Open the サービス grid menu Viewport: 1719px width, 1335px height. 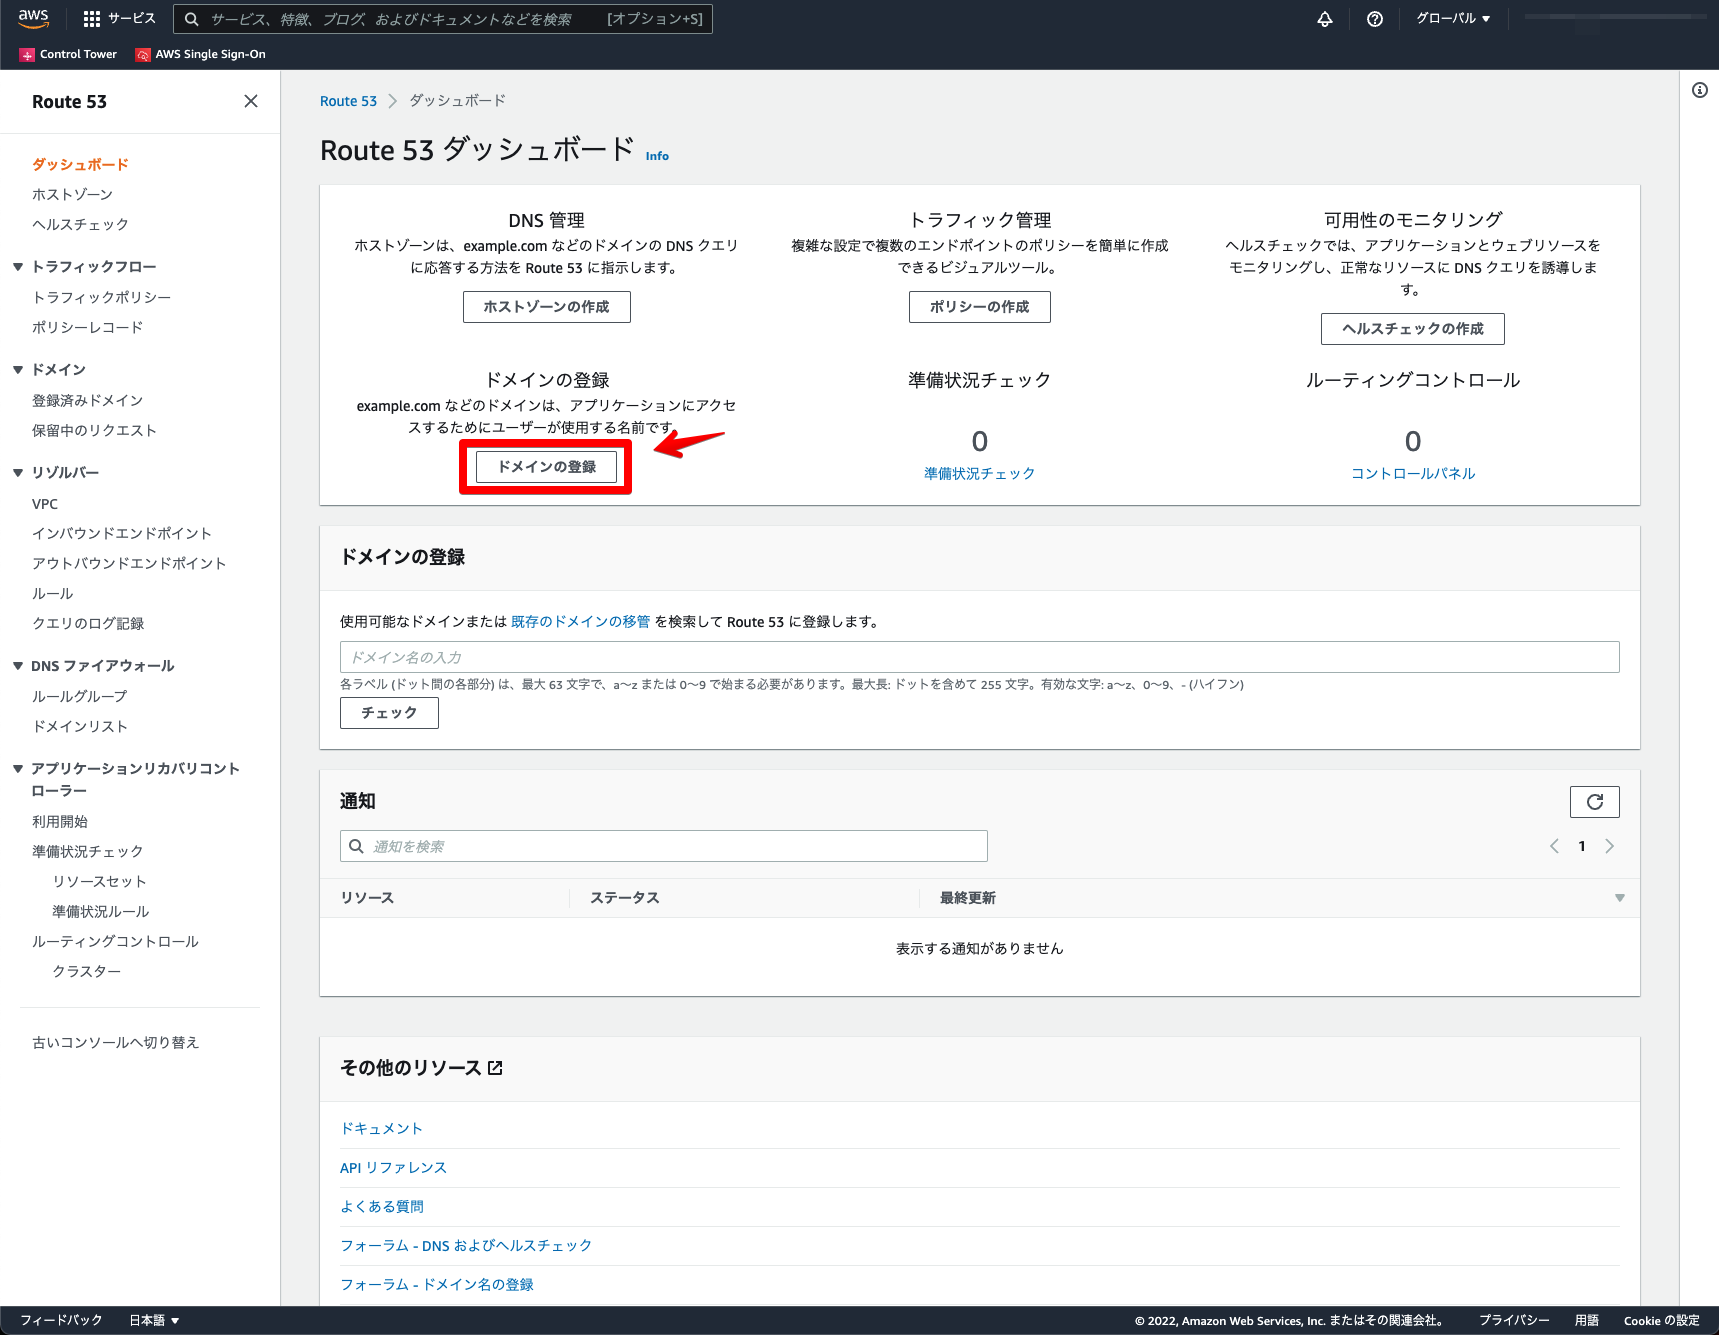pyautogui.click(x=119, y=19)
